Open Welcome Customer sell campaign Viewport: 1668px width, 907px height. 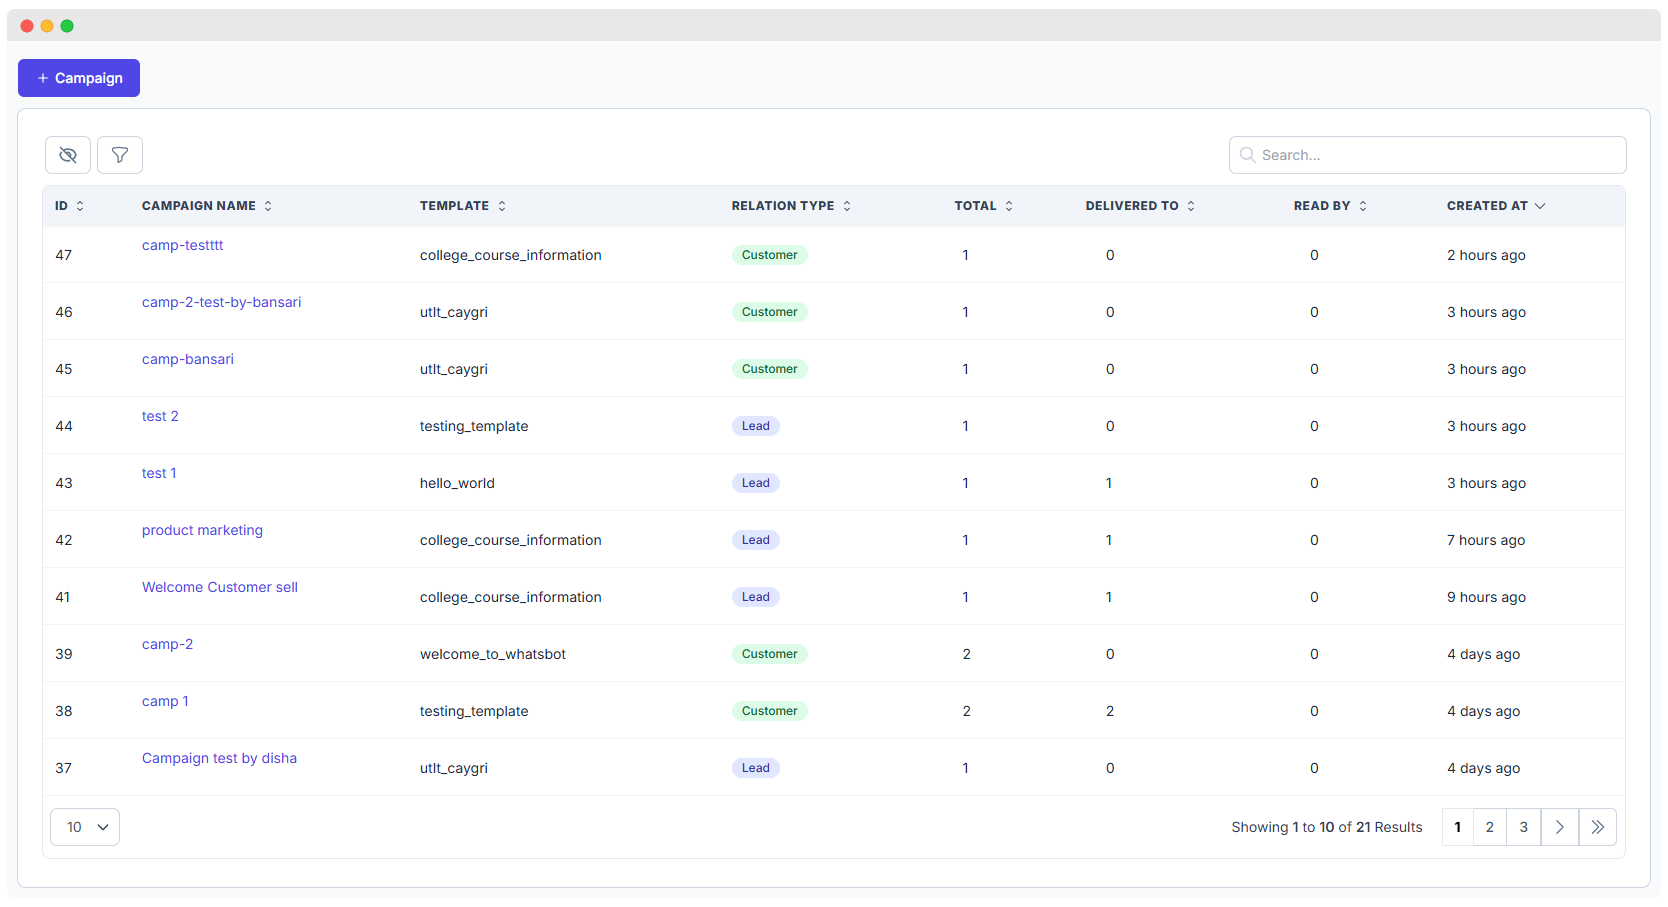click(220, 587)
